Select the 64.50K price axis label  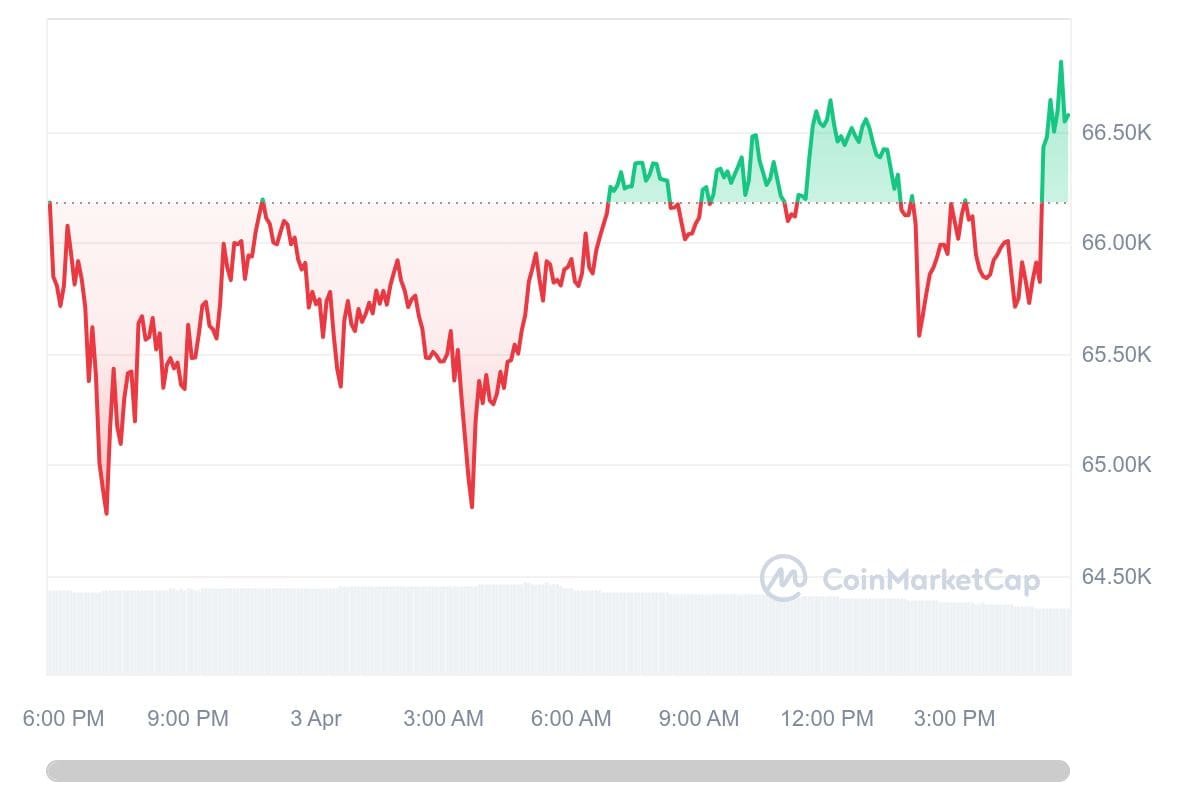1117,576
